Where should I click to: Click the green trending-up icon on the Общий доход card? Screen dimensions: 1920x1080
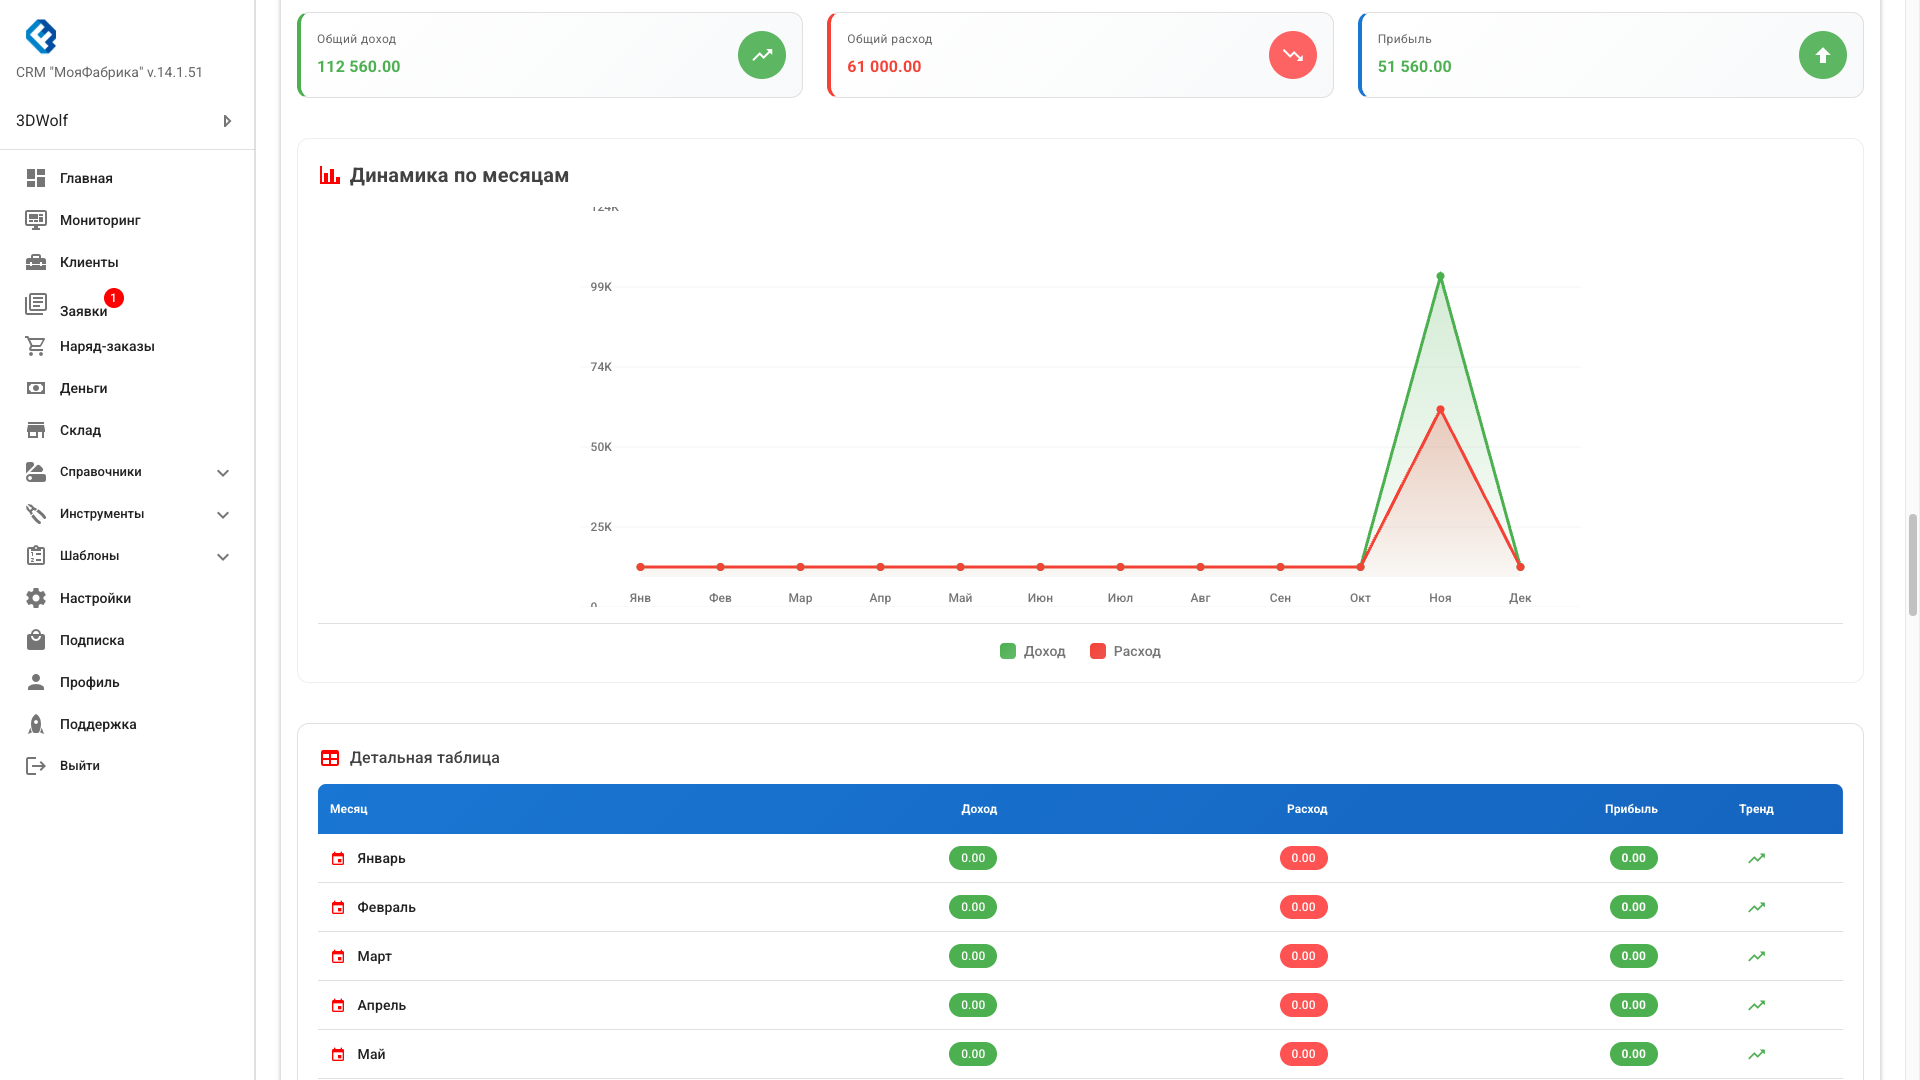[761, 55]
